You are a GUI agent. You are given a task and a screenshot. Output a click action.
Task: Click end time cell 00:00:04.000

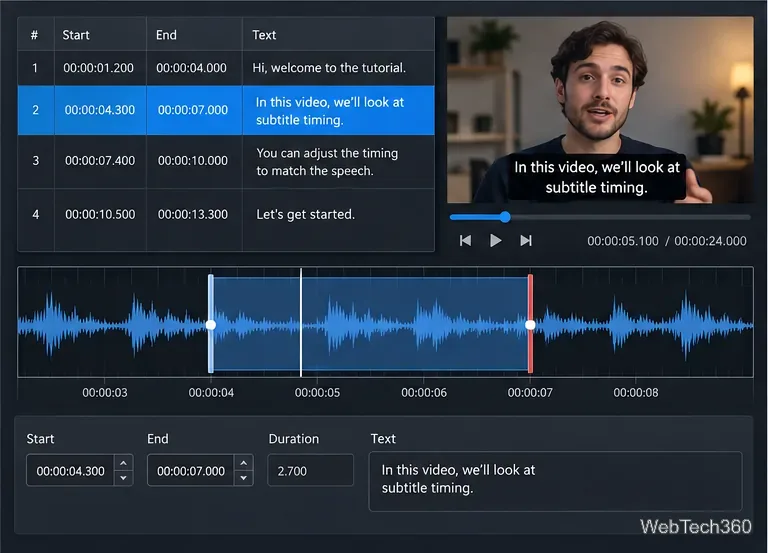click(192, 68)
